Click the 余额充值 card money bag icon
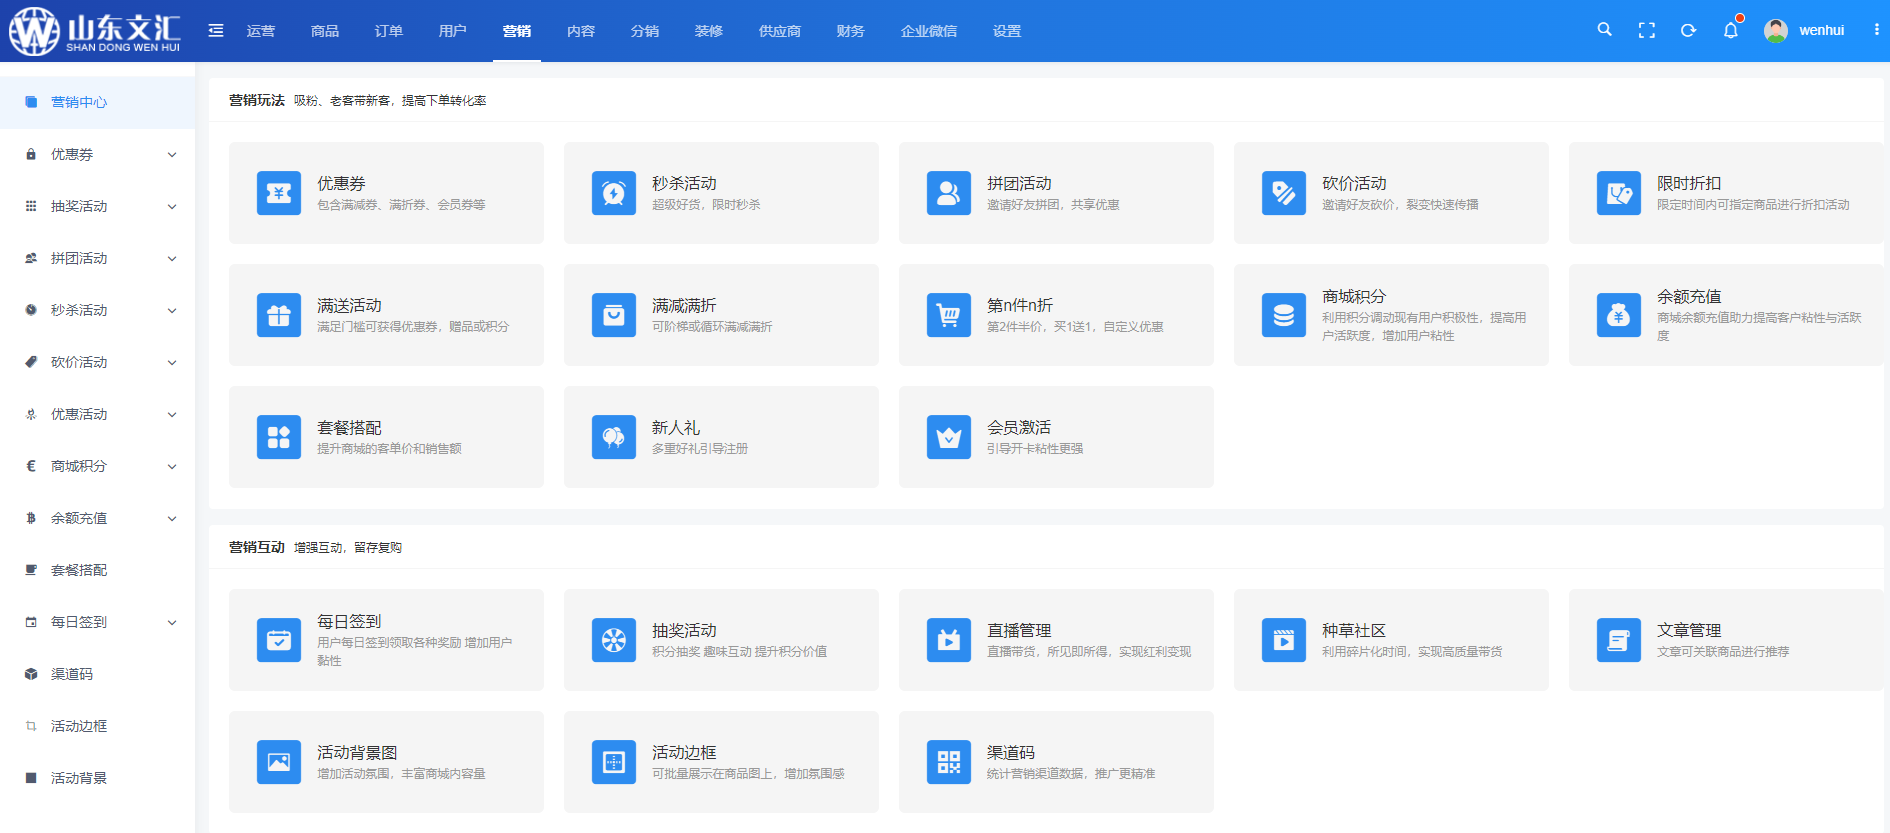 coord(1619,315)
